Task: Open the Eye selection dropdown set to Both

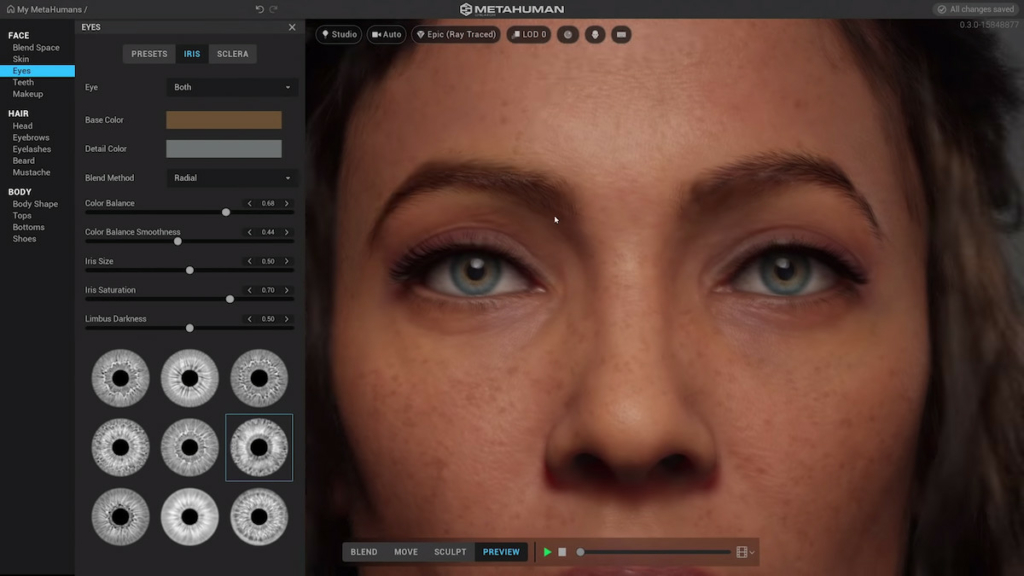Action: coord(231,87)
